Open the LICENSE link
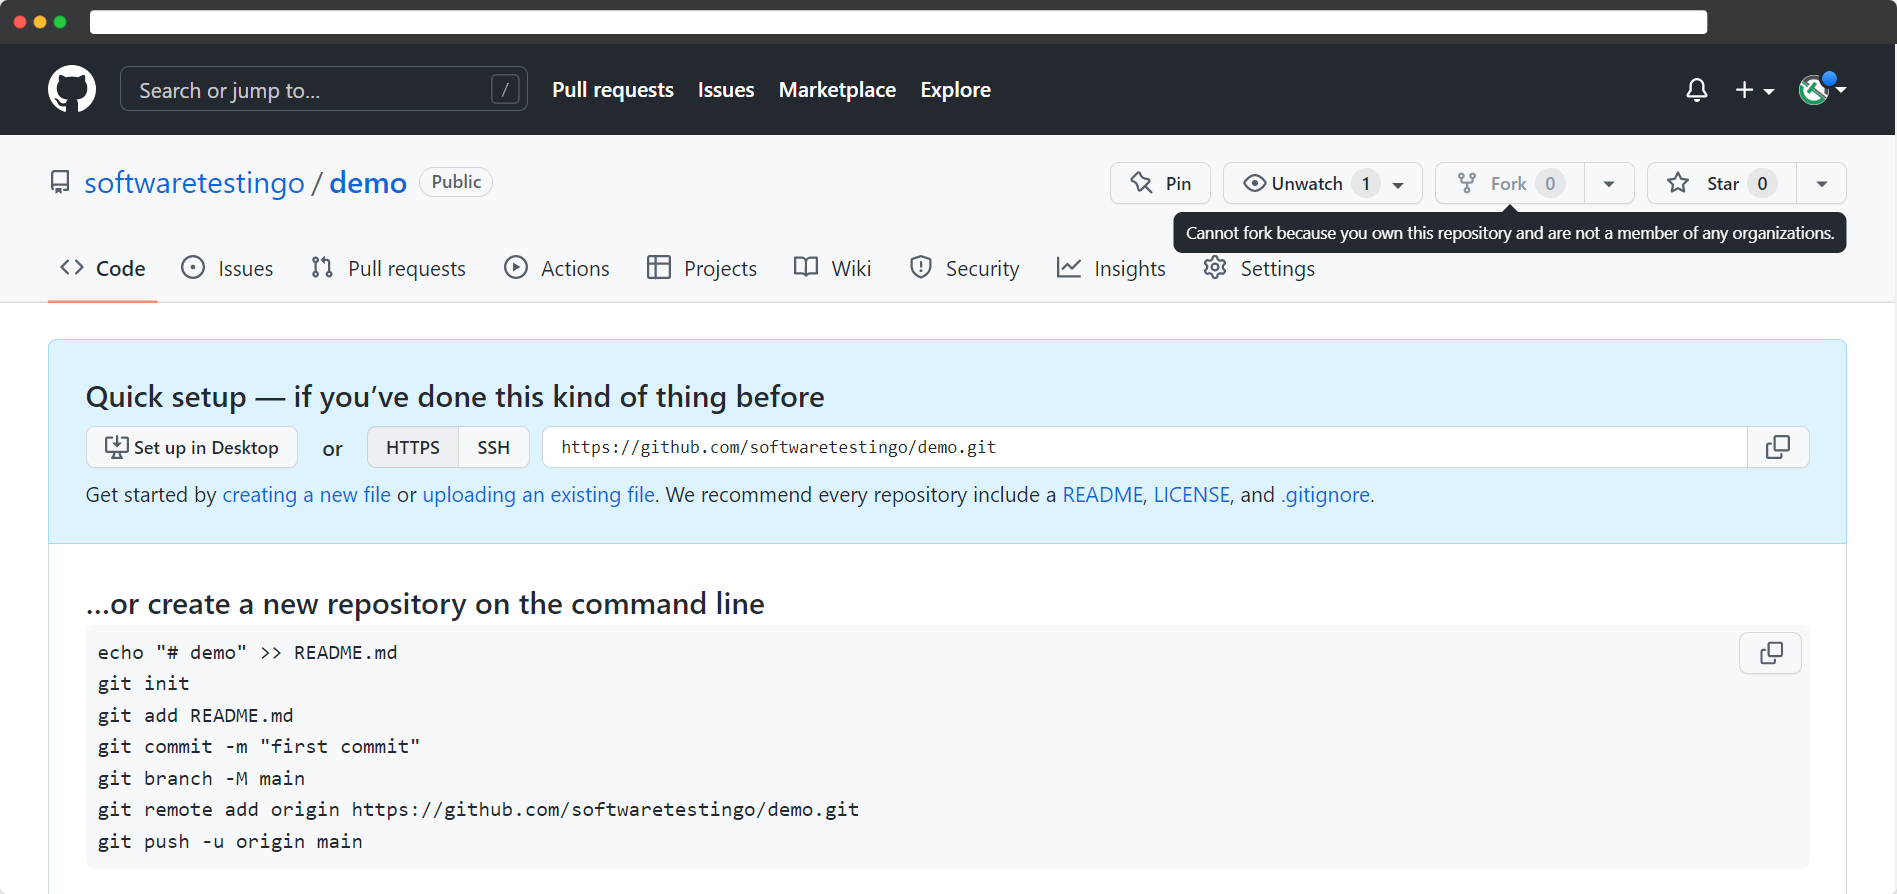Image resolution: width=1897 pixels, height=894 pixels. (x=1191, y=495)
